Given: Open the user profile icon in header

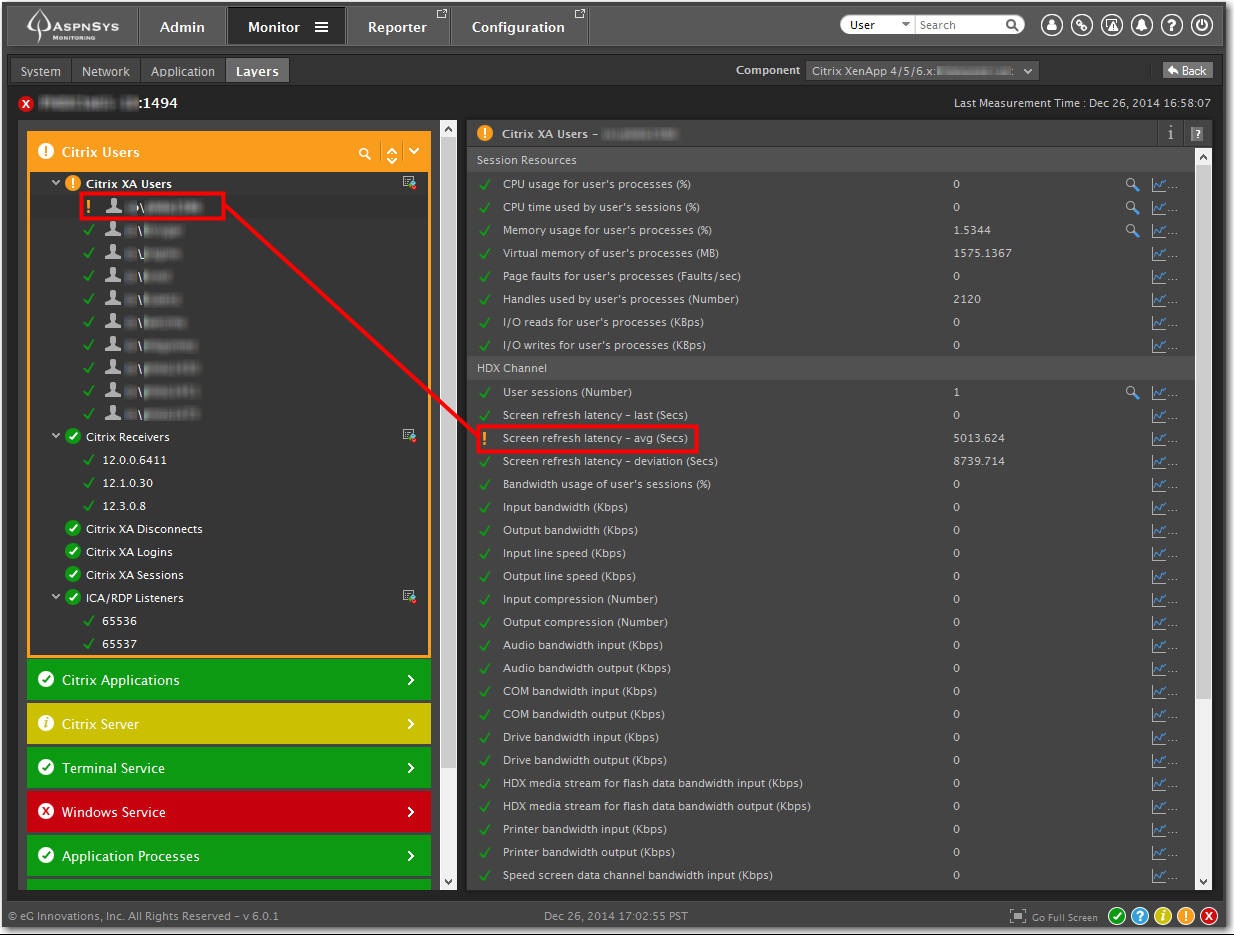Looking at the screenshot, I should [x=1051, y=26].
